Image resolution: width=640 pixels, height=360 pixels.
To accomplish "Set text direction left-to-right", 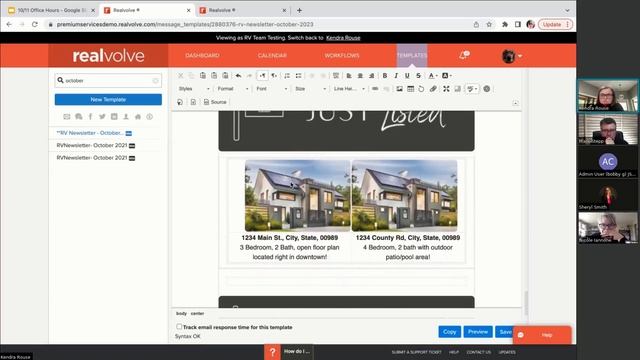I will 262,76.
